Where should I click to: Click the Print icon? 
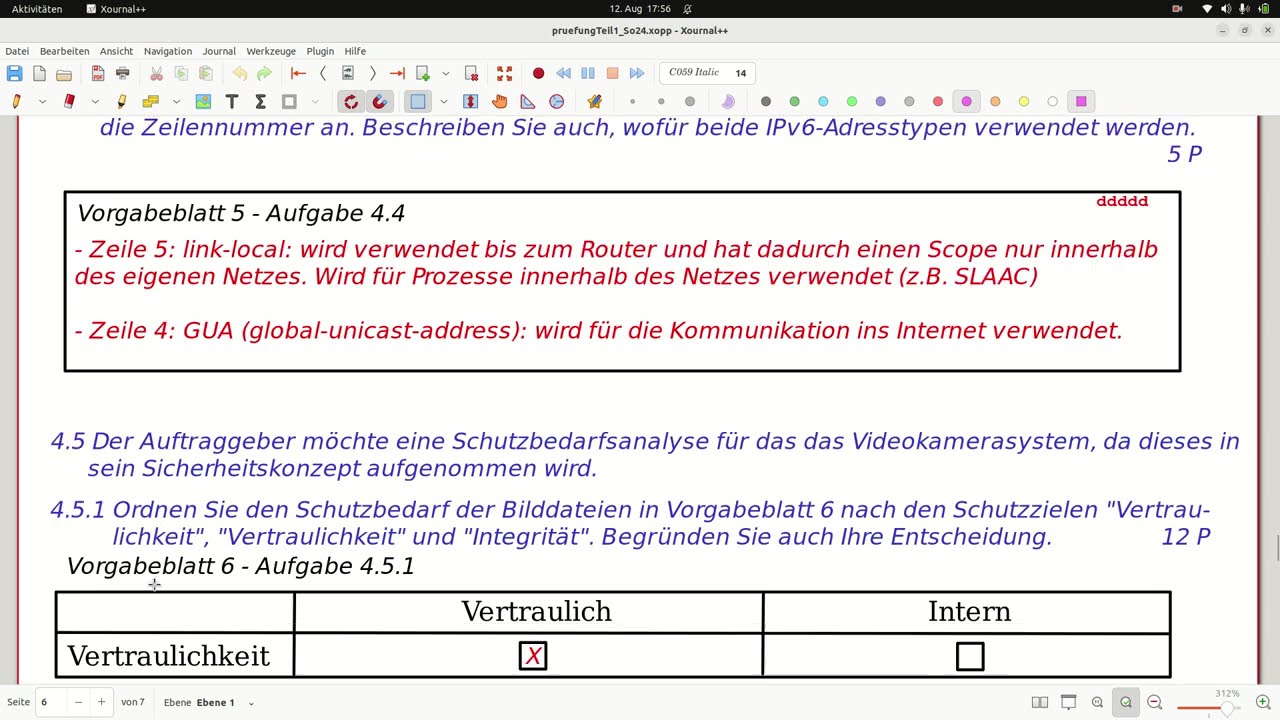point(123,73)
